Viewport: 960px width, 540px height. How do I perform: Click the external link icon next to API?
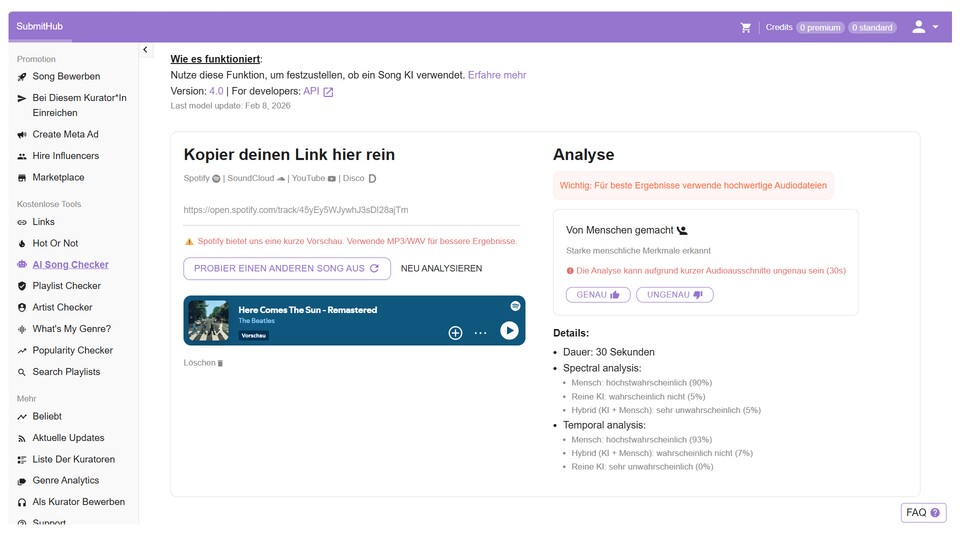pos(328,92)
